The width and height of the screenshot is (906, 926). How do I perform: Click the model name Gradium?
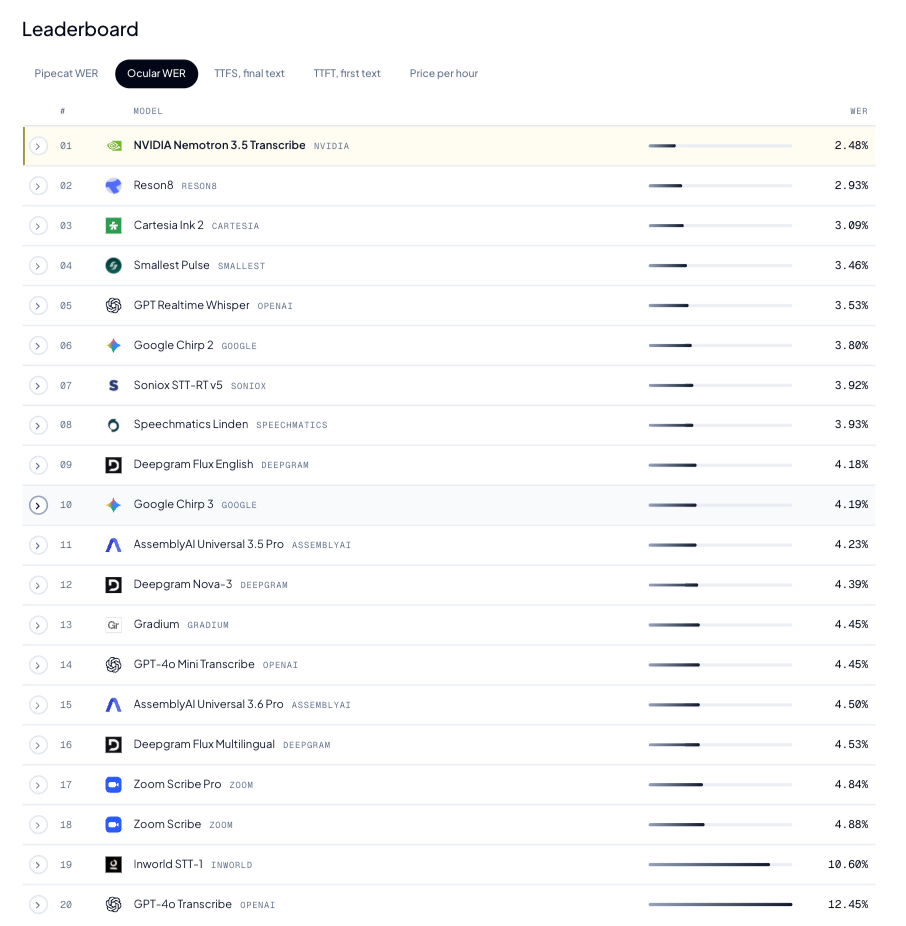[157, 624]
